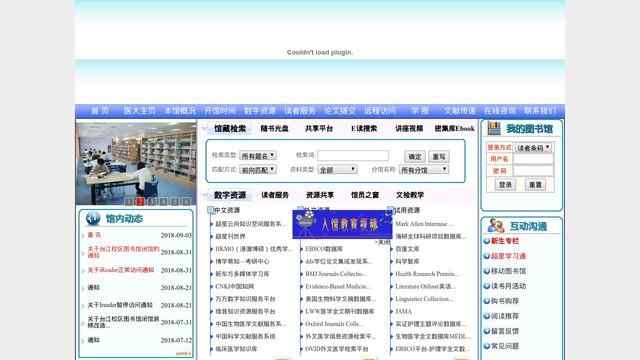Open the EBSCO数据库 link

pyautogui.click(x=324, y=249)
